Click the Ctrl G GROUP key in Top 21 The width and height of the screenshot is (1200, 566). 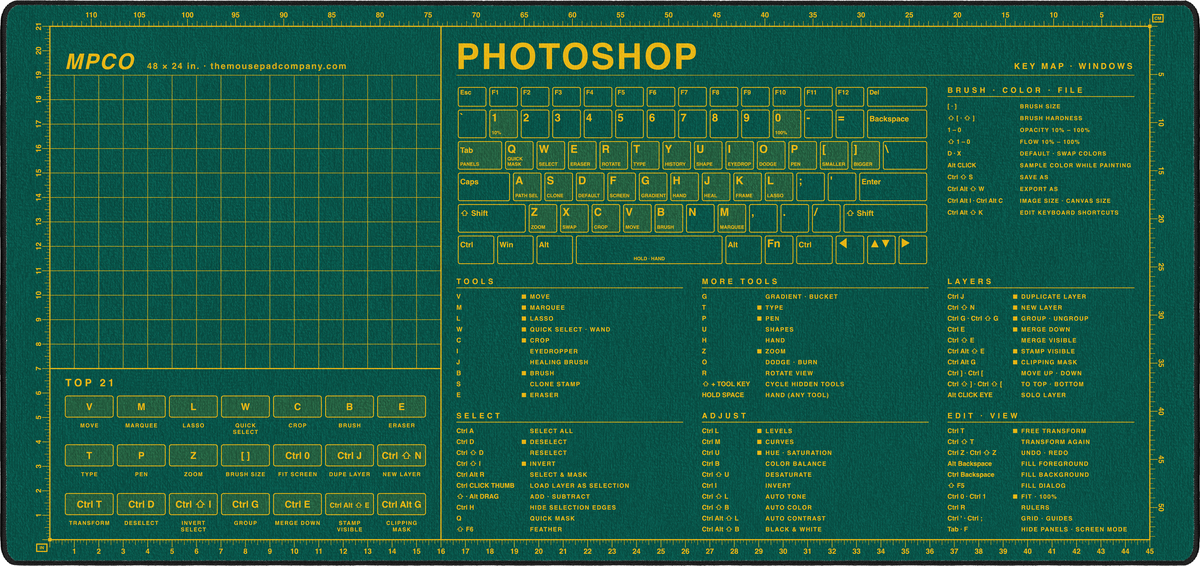pos(246,504)
